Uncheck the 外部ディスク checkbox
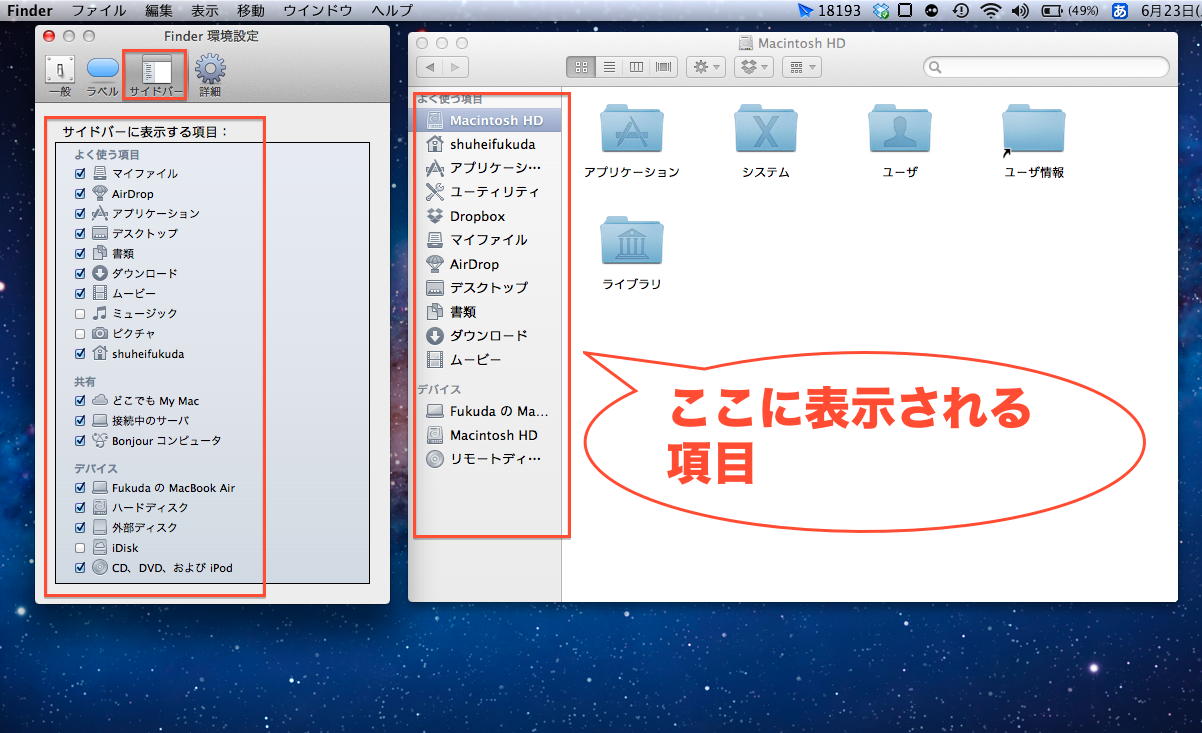 pos(80,527)
